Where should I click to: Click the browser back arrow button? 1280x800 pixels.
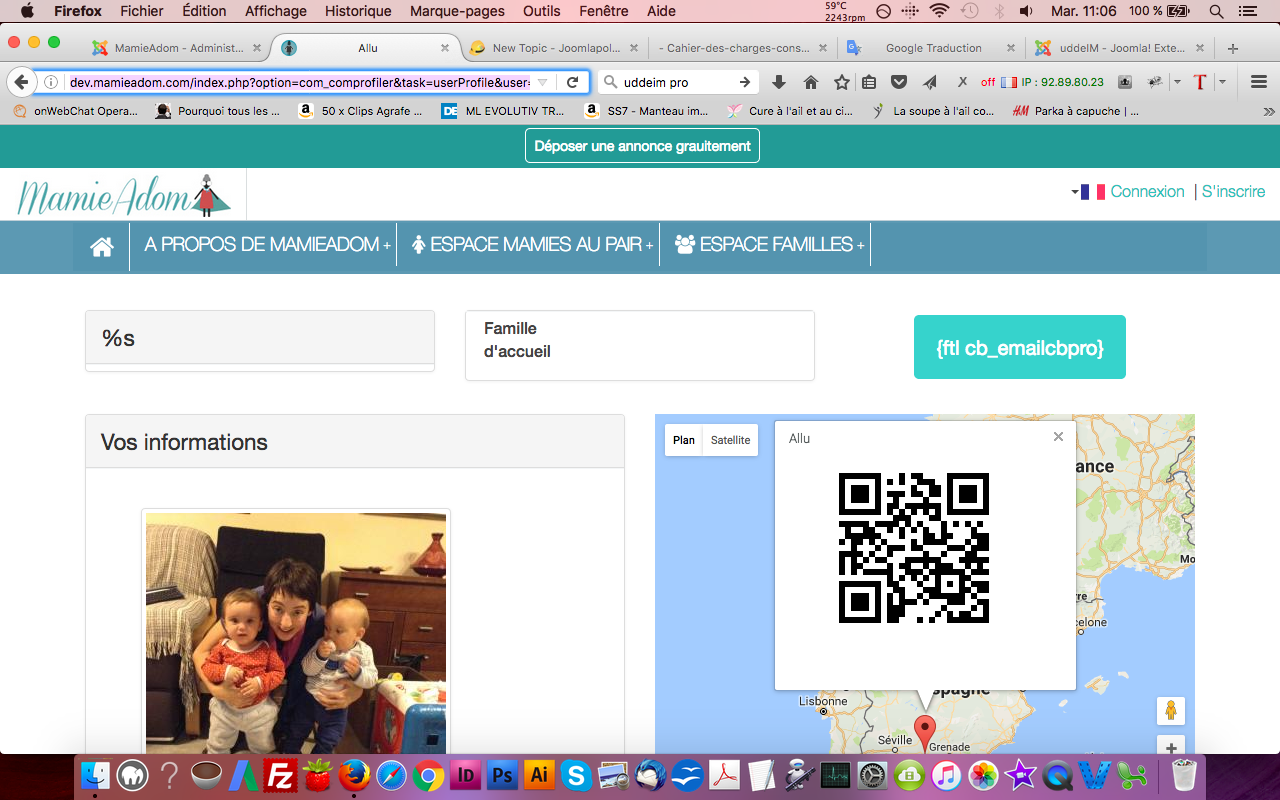(x=21, y=82)
